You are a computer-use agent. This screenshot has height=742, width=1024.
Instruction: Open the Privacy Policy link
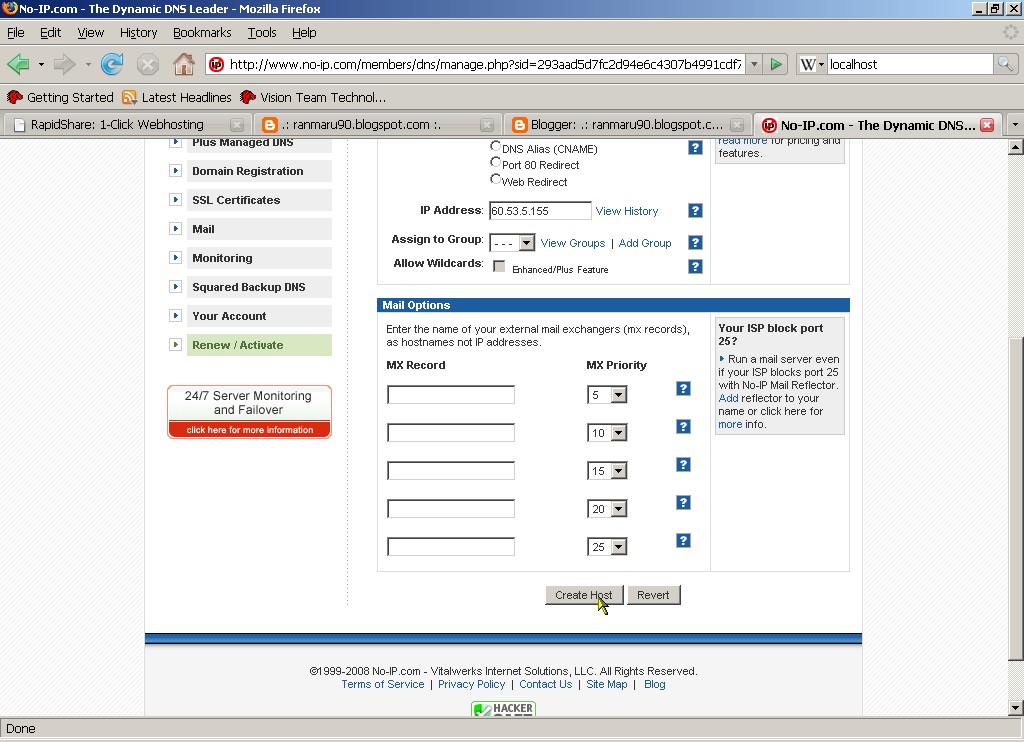coord(472,684)
